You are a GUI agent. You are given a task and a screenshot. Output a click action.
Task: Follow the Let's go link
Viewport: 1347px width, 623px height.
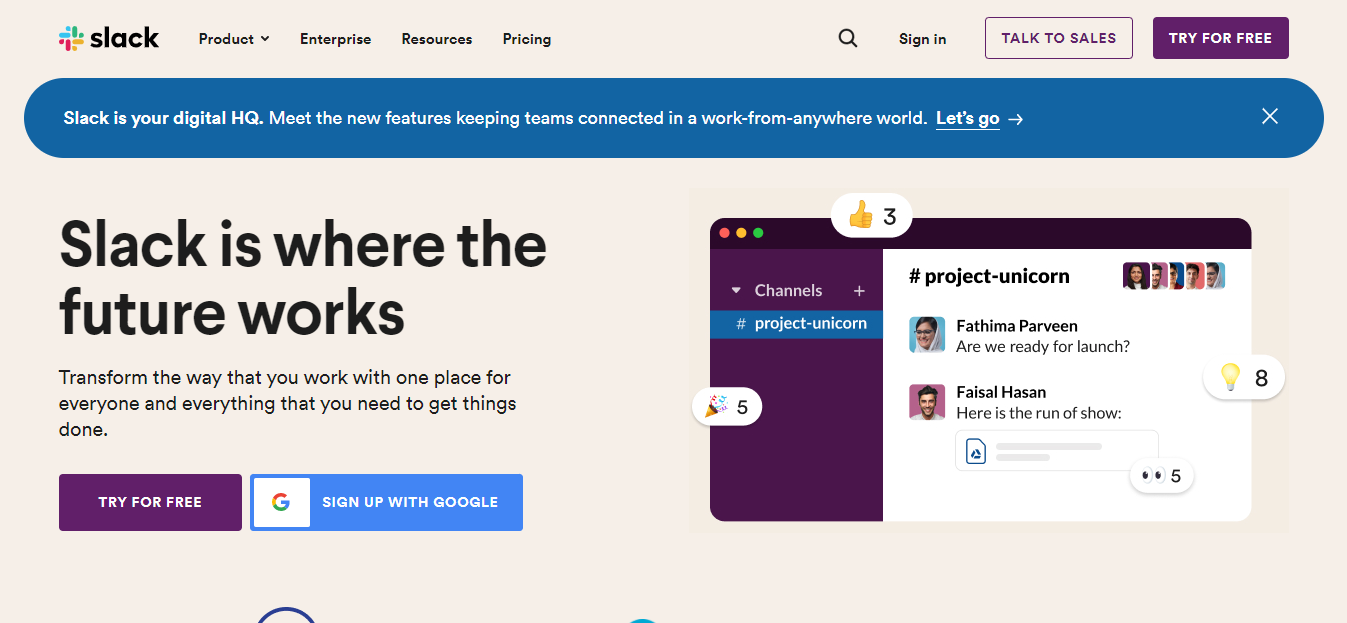click(968, 118)
